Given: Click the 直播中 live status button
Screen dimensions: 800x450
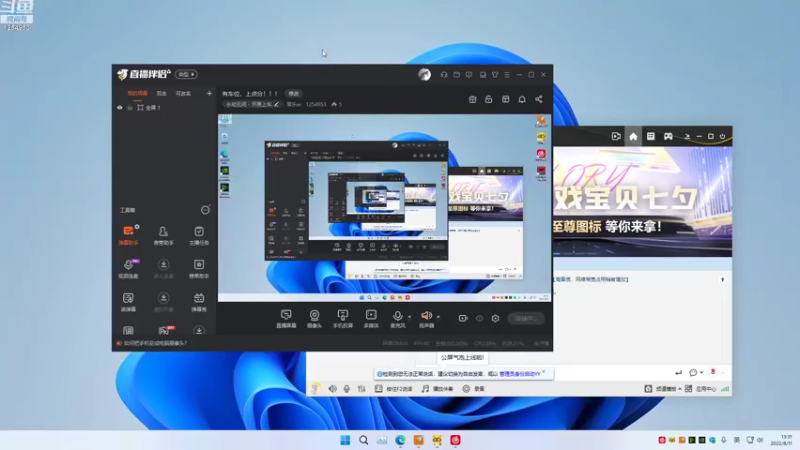Looking at the screenshot, I should pyautogui.click(x=526, y=318).
